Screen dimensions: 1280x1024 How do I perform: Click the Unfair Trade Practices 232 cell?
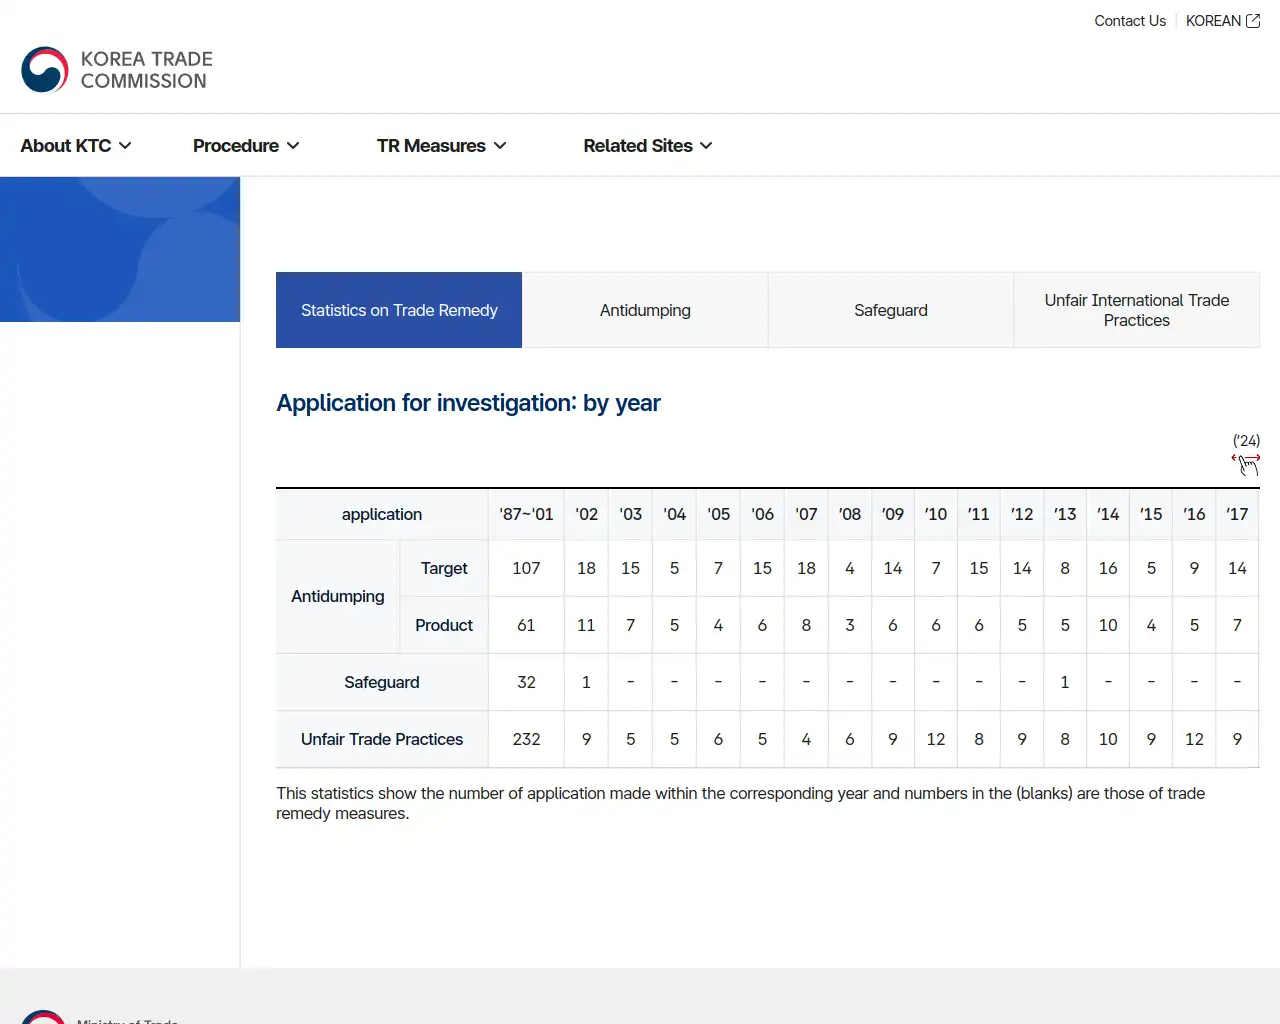coord(526,739)
